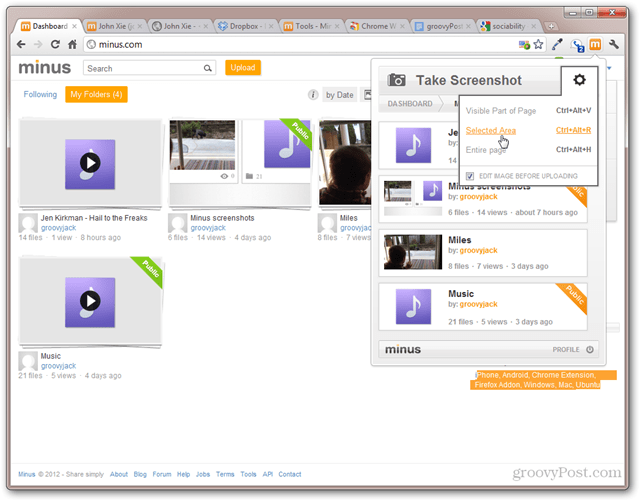Screen dimensions: 640x501
Task: Choose Entire page screenshot option
Action: click(486, 150)
